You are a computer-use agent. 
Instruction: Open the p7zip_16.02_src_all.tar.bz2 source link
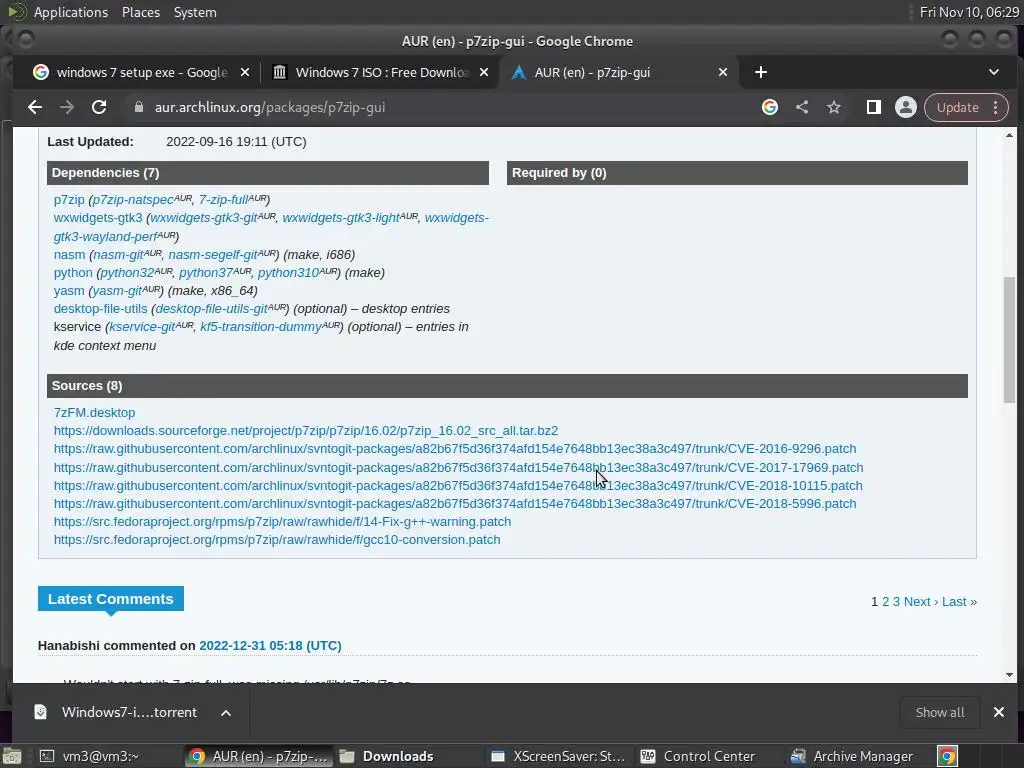pos(306,431)
